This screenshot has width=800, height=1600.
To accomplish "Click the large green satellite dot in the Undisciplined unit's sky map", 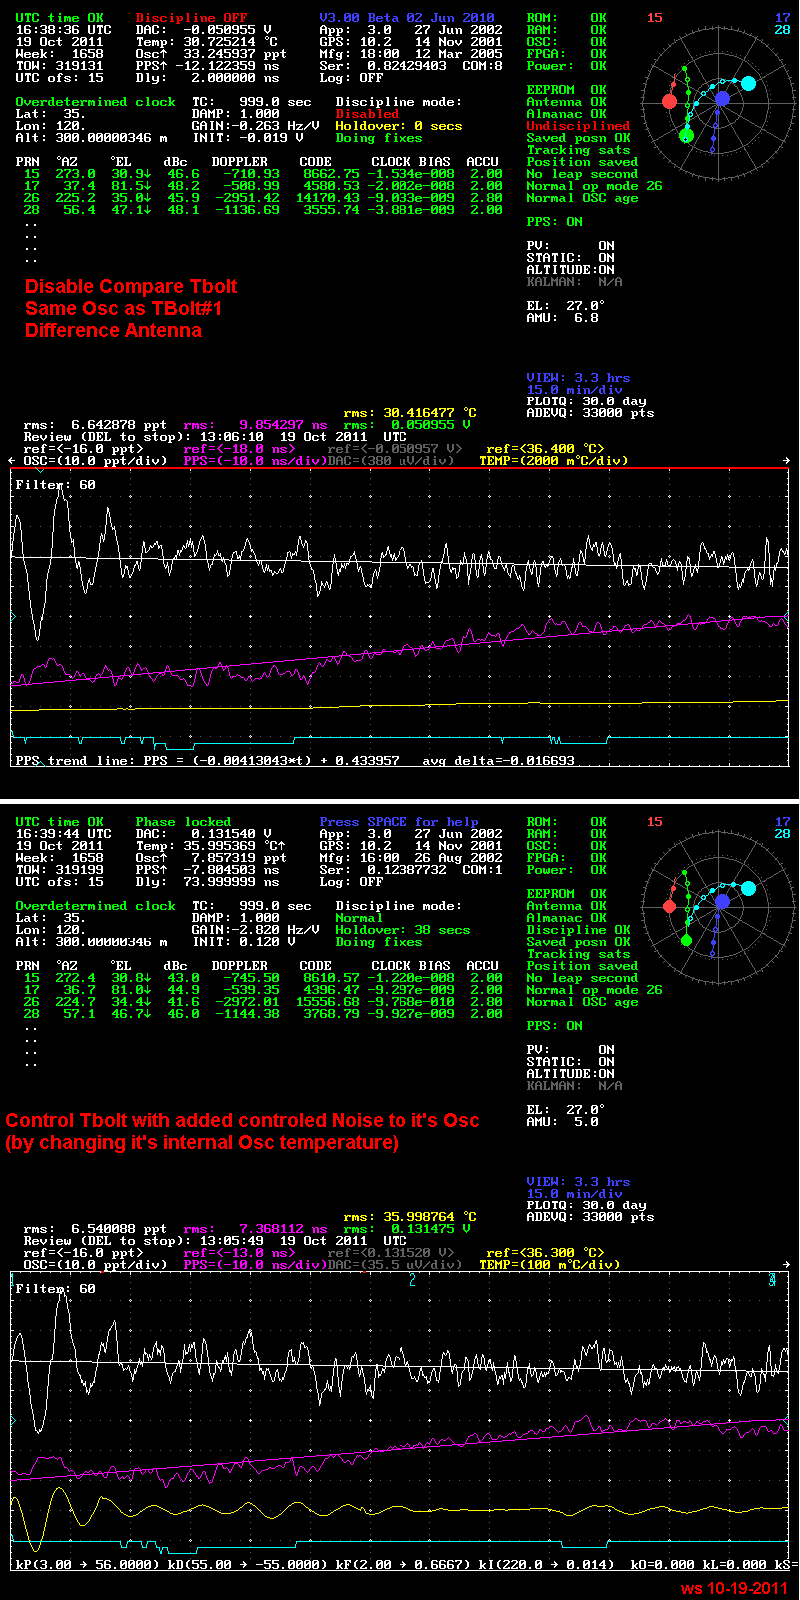I will (686, 135).
